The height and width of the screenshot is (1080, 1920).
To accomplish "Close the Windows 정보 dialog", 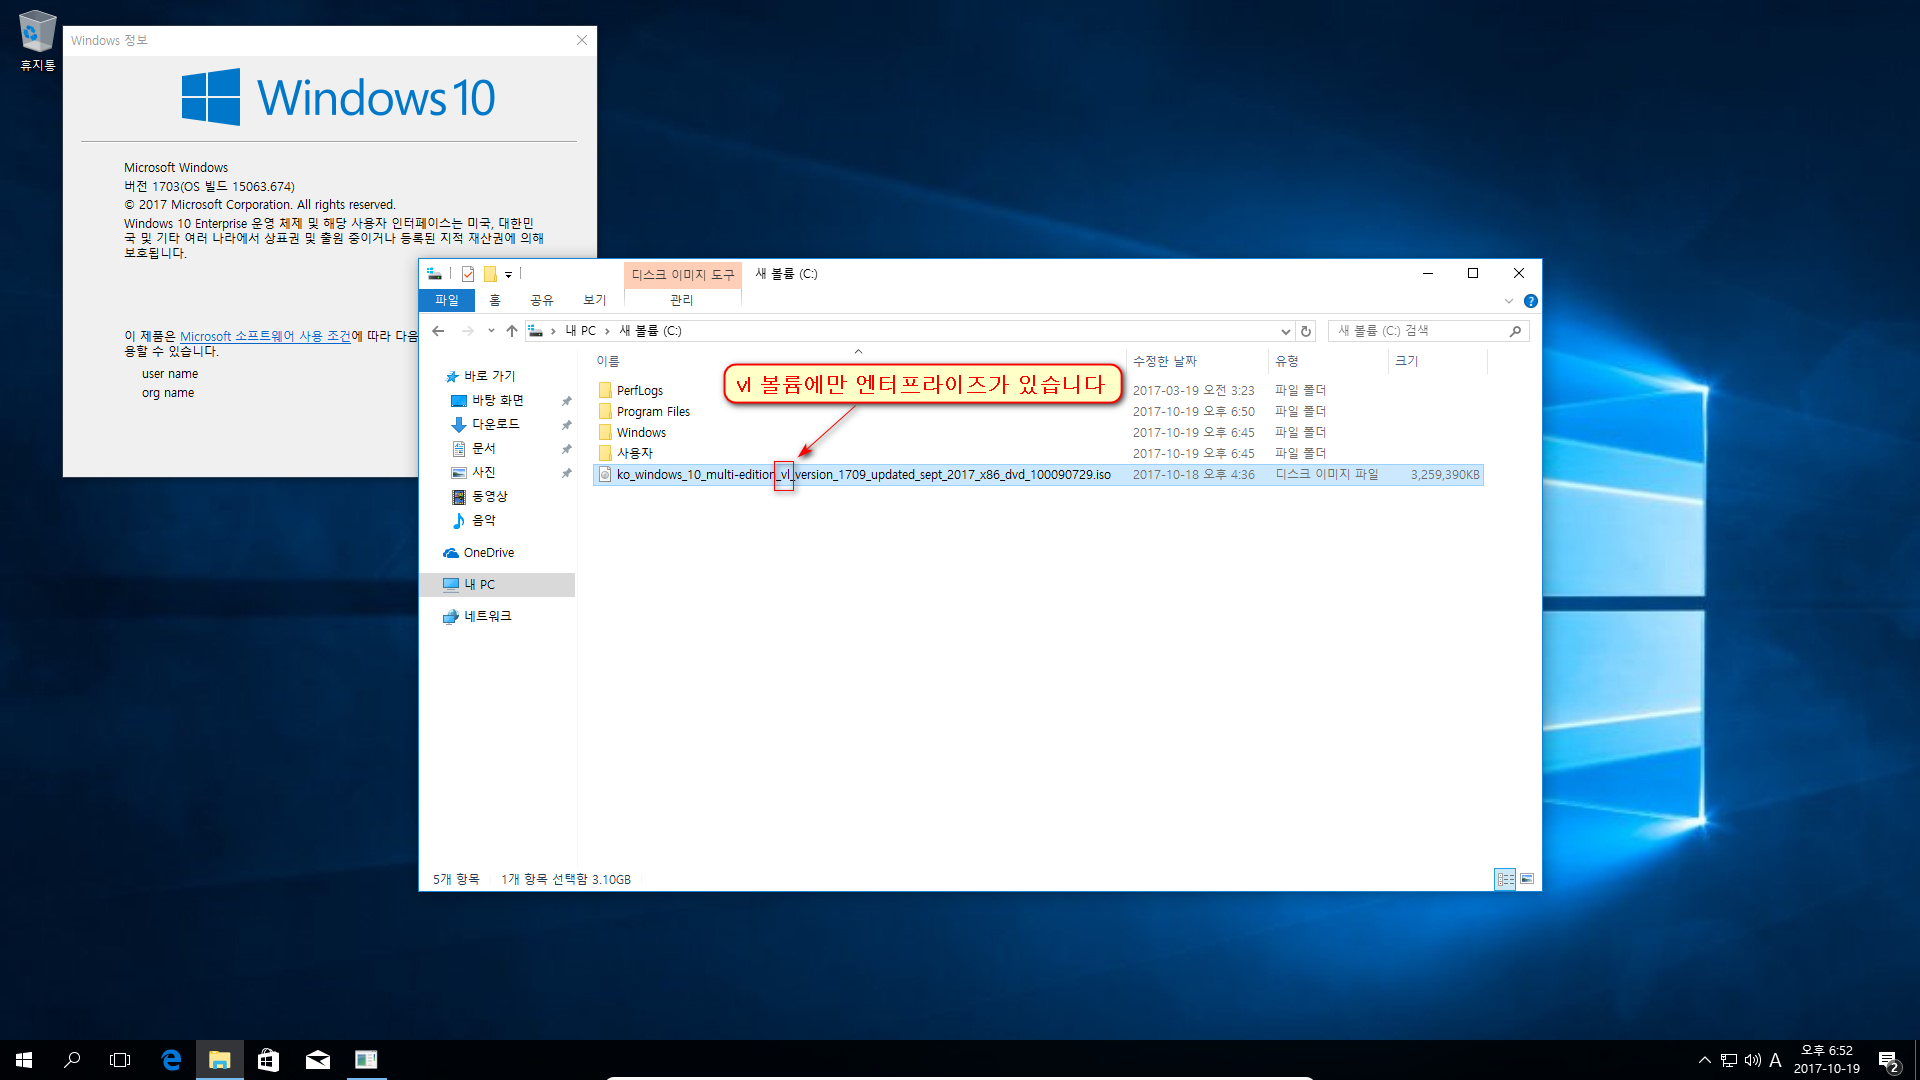I will (x=582, y=40).
